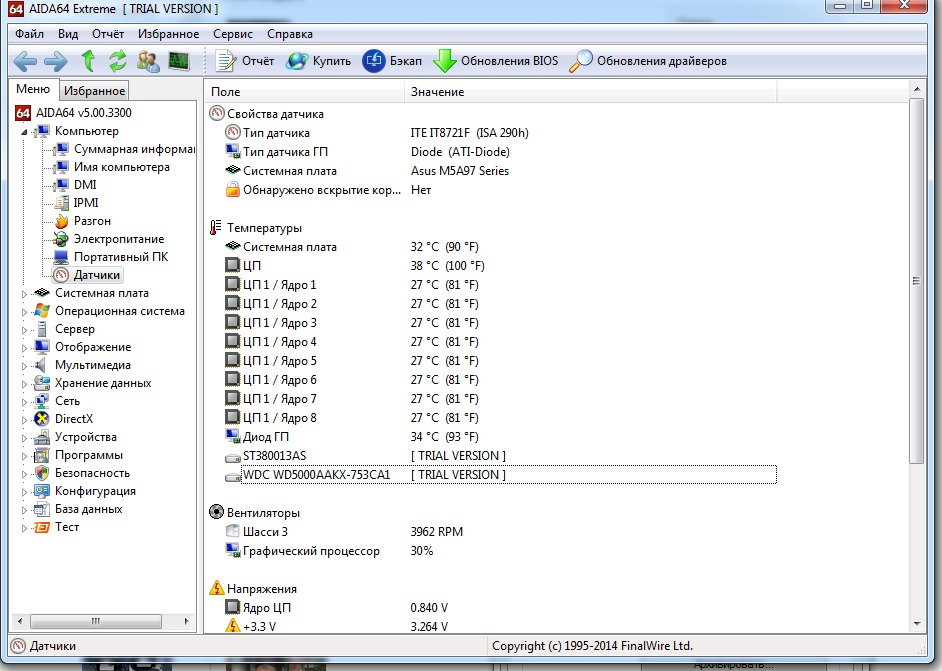Click the vertical scrollbar in sensor list
This screenshot has height=671, width=942.
click(917, 280)
